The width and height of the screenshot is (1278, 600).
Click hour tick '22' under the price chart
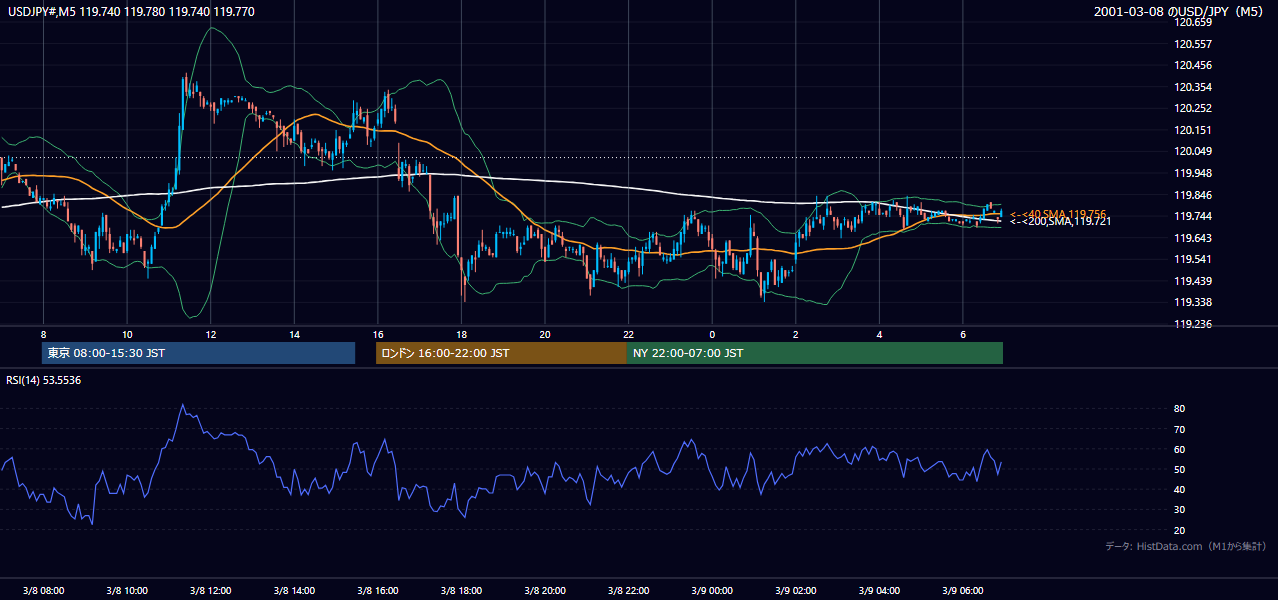click(629, 334)
